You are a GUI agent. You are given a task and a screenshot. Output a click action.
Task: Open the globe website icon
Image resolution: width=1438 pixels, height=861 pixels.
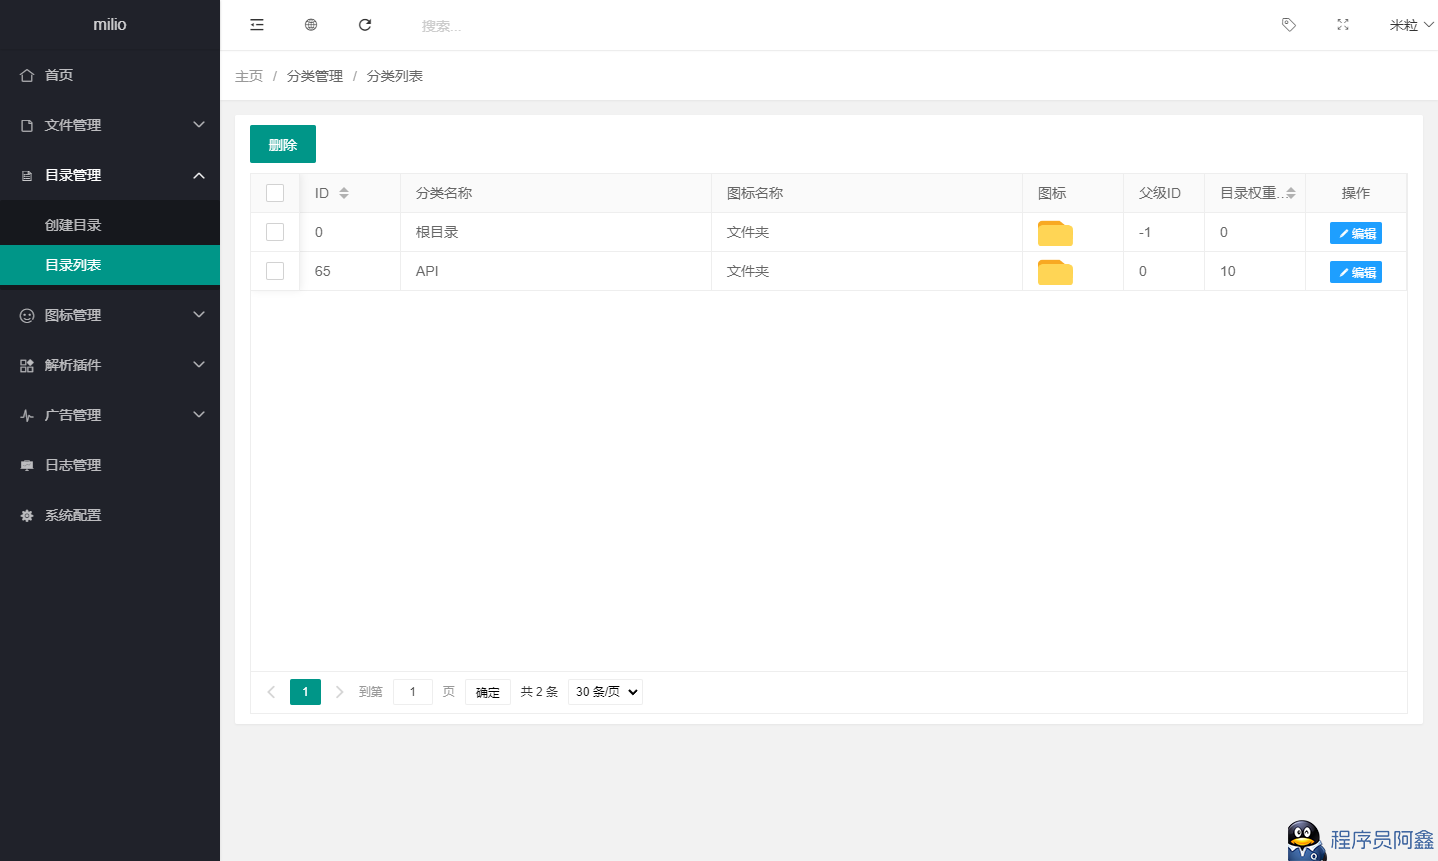coord(311,25)
